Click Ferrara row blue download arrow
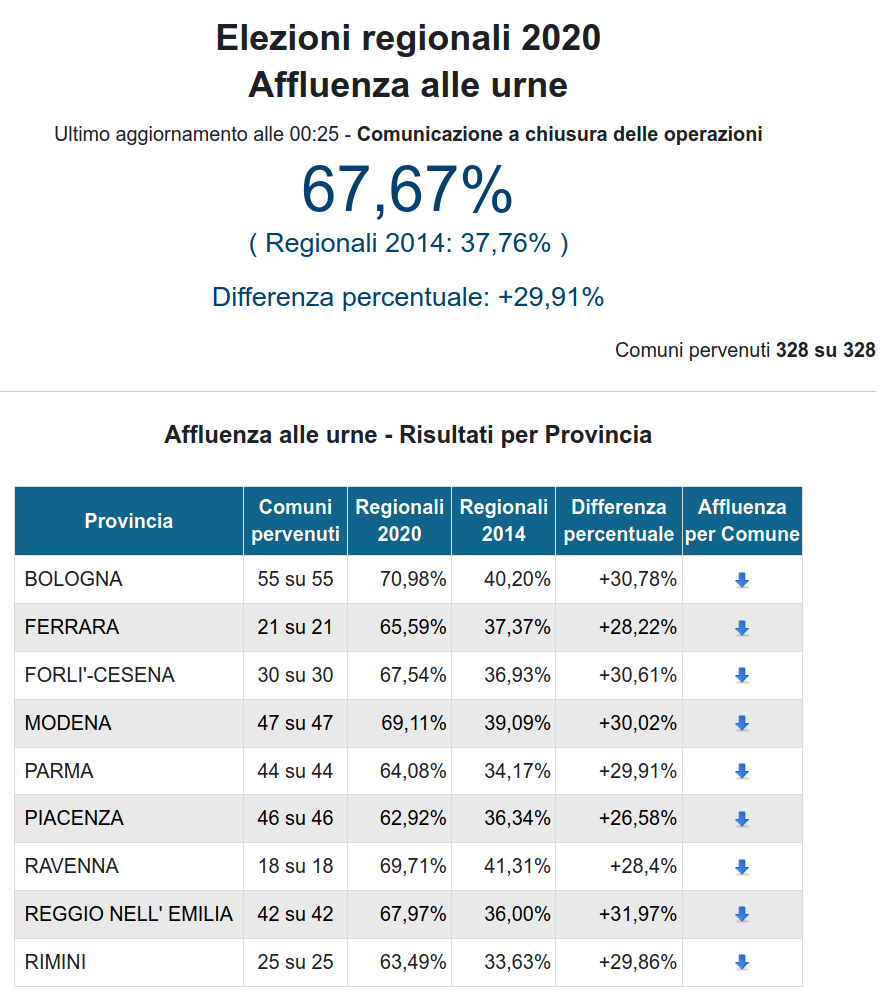The width and height of the screenshot is (891, 1008). point(742,628)
